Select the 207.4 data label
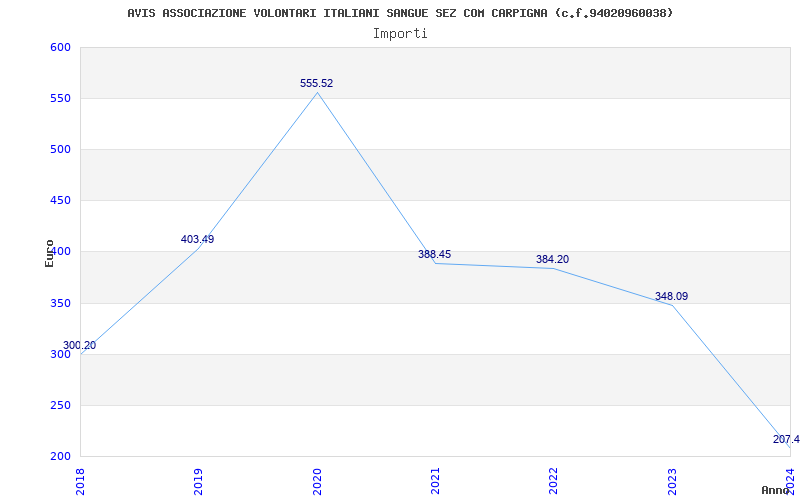Viewport: 800px width, 500px height. [786, 439]
